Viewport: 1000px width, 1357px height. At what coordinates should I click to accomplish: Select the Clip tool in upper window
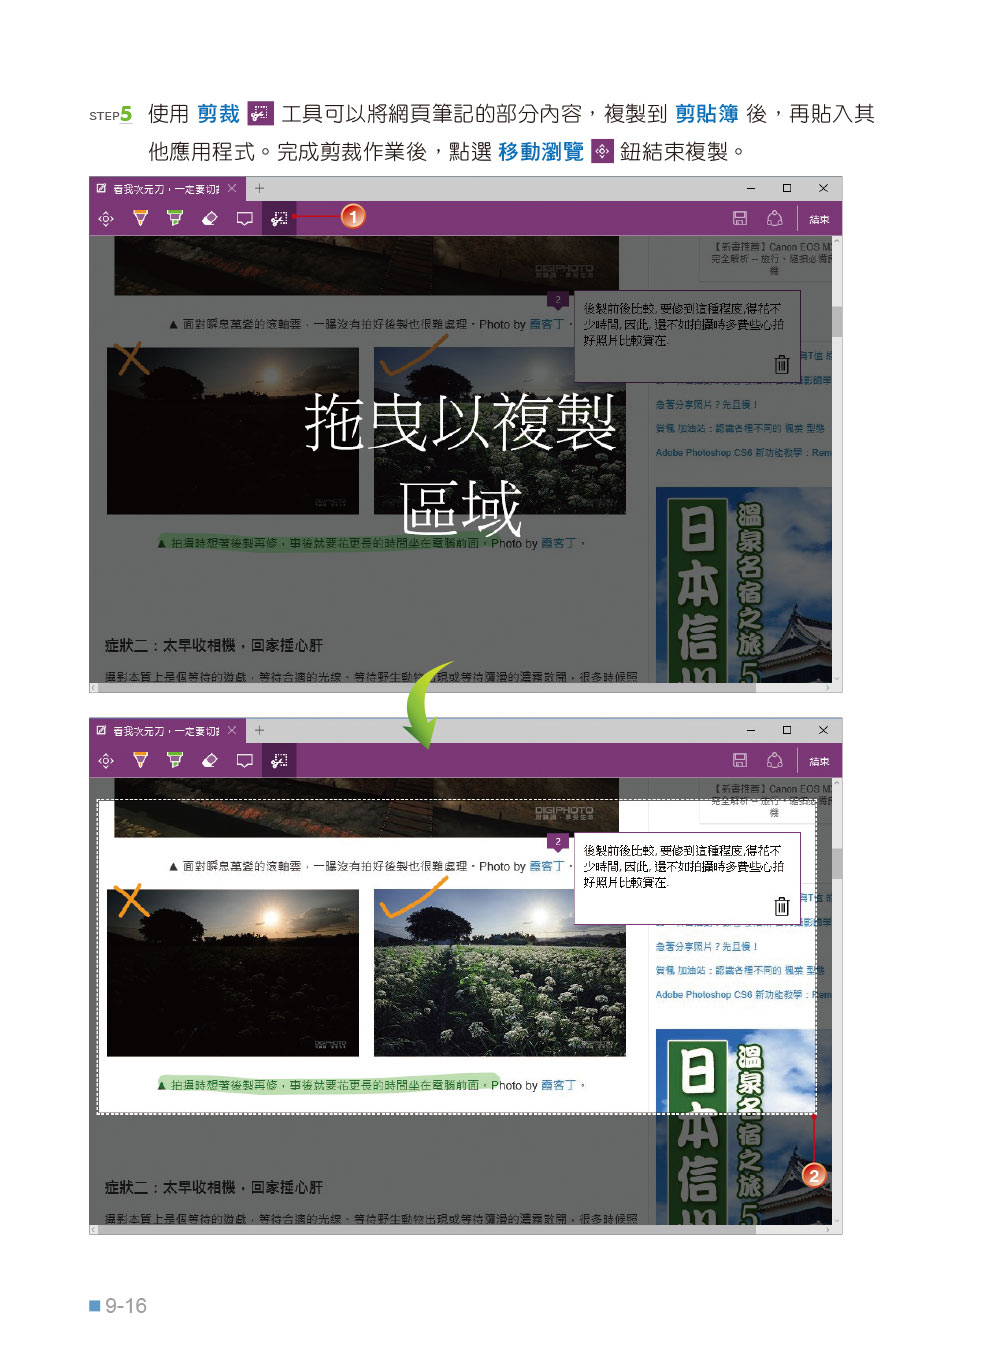279,218
